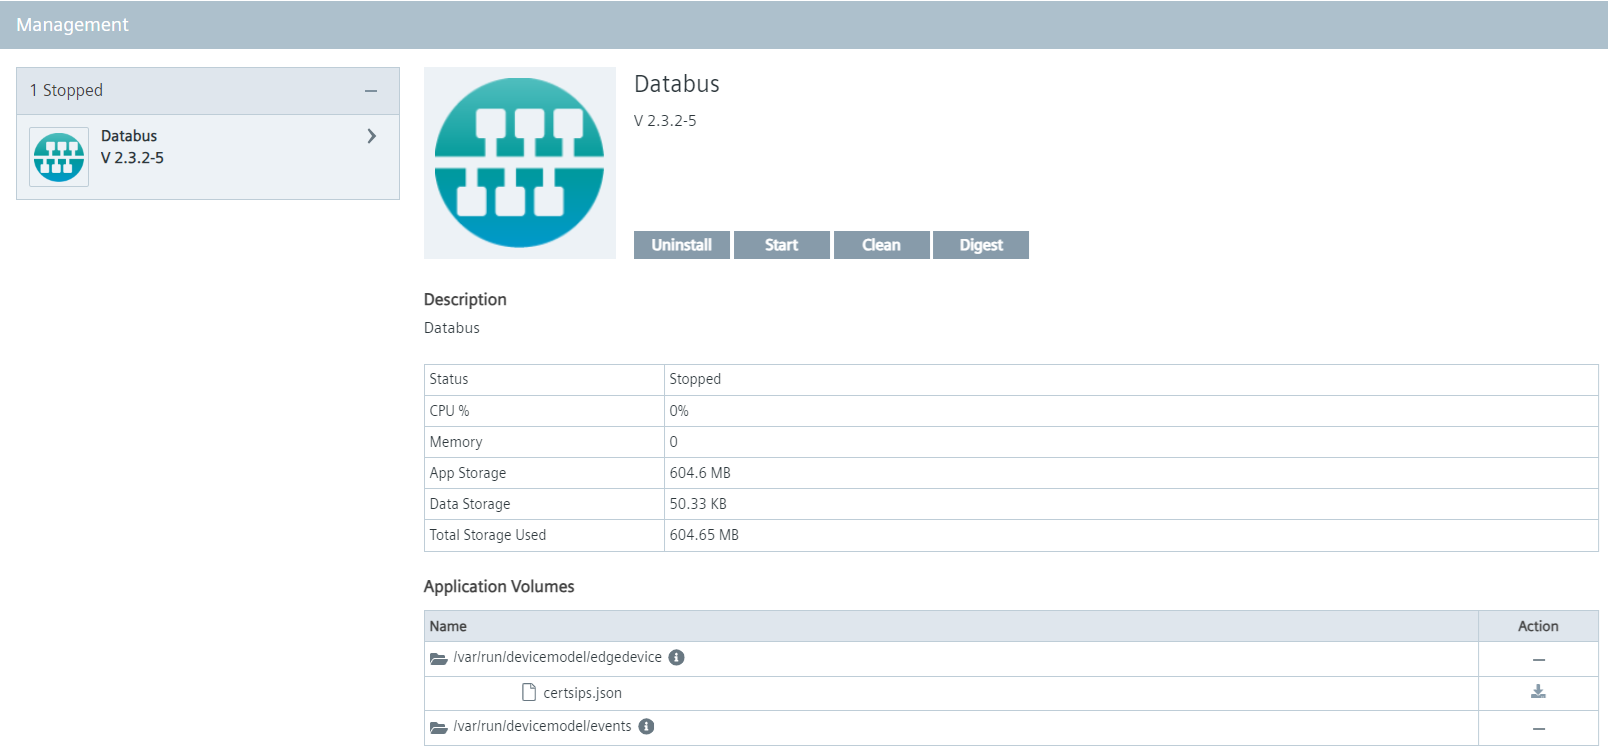Image resolution: width=1608 pixels, height=746 pixels.
Task: Click the large Databus app logo
Action: [x=520, y=163]
